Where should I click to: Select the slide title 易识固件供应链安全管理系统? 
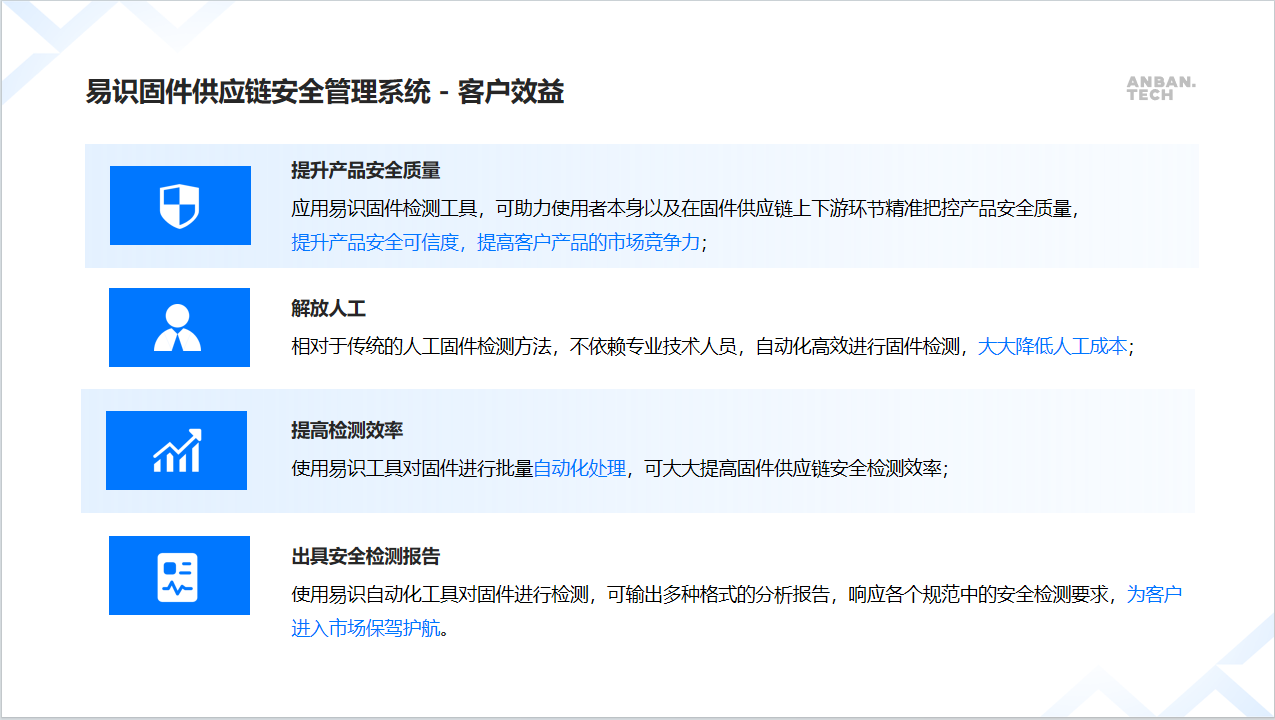point(258,93)
